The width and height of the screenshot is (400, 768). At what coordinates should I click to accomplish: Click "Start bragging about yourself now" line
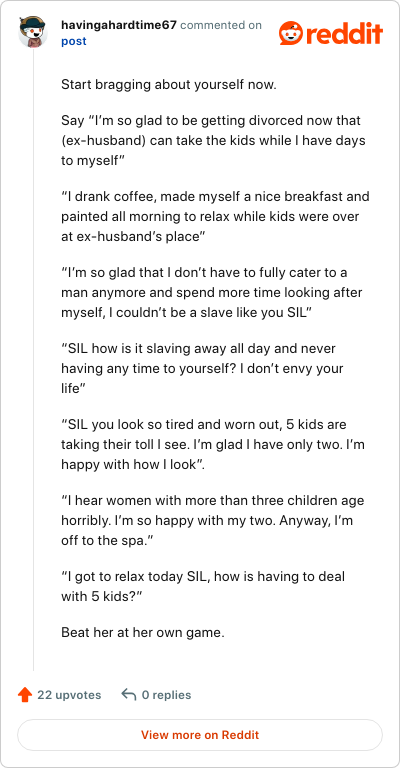[x=169, y=85]
